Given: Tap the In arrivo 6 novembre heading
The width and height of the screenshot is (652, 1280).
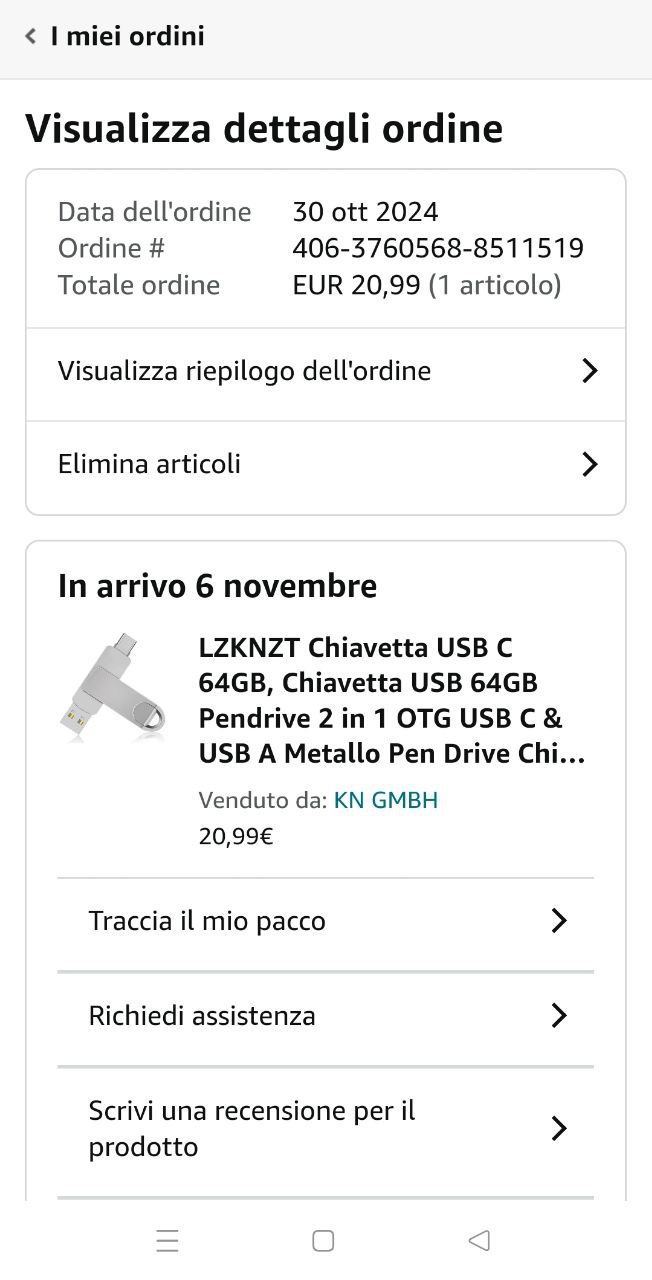Looking at the screenshot, I should (x=217, y=586).
